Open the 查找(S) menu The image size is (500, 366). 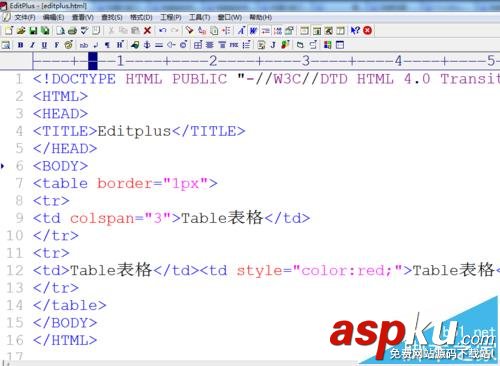tap(112, 17)
